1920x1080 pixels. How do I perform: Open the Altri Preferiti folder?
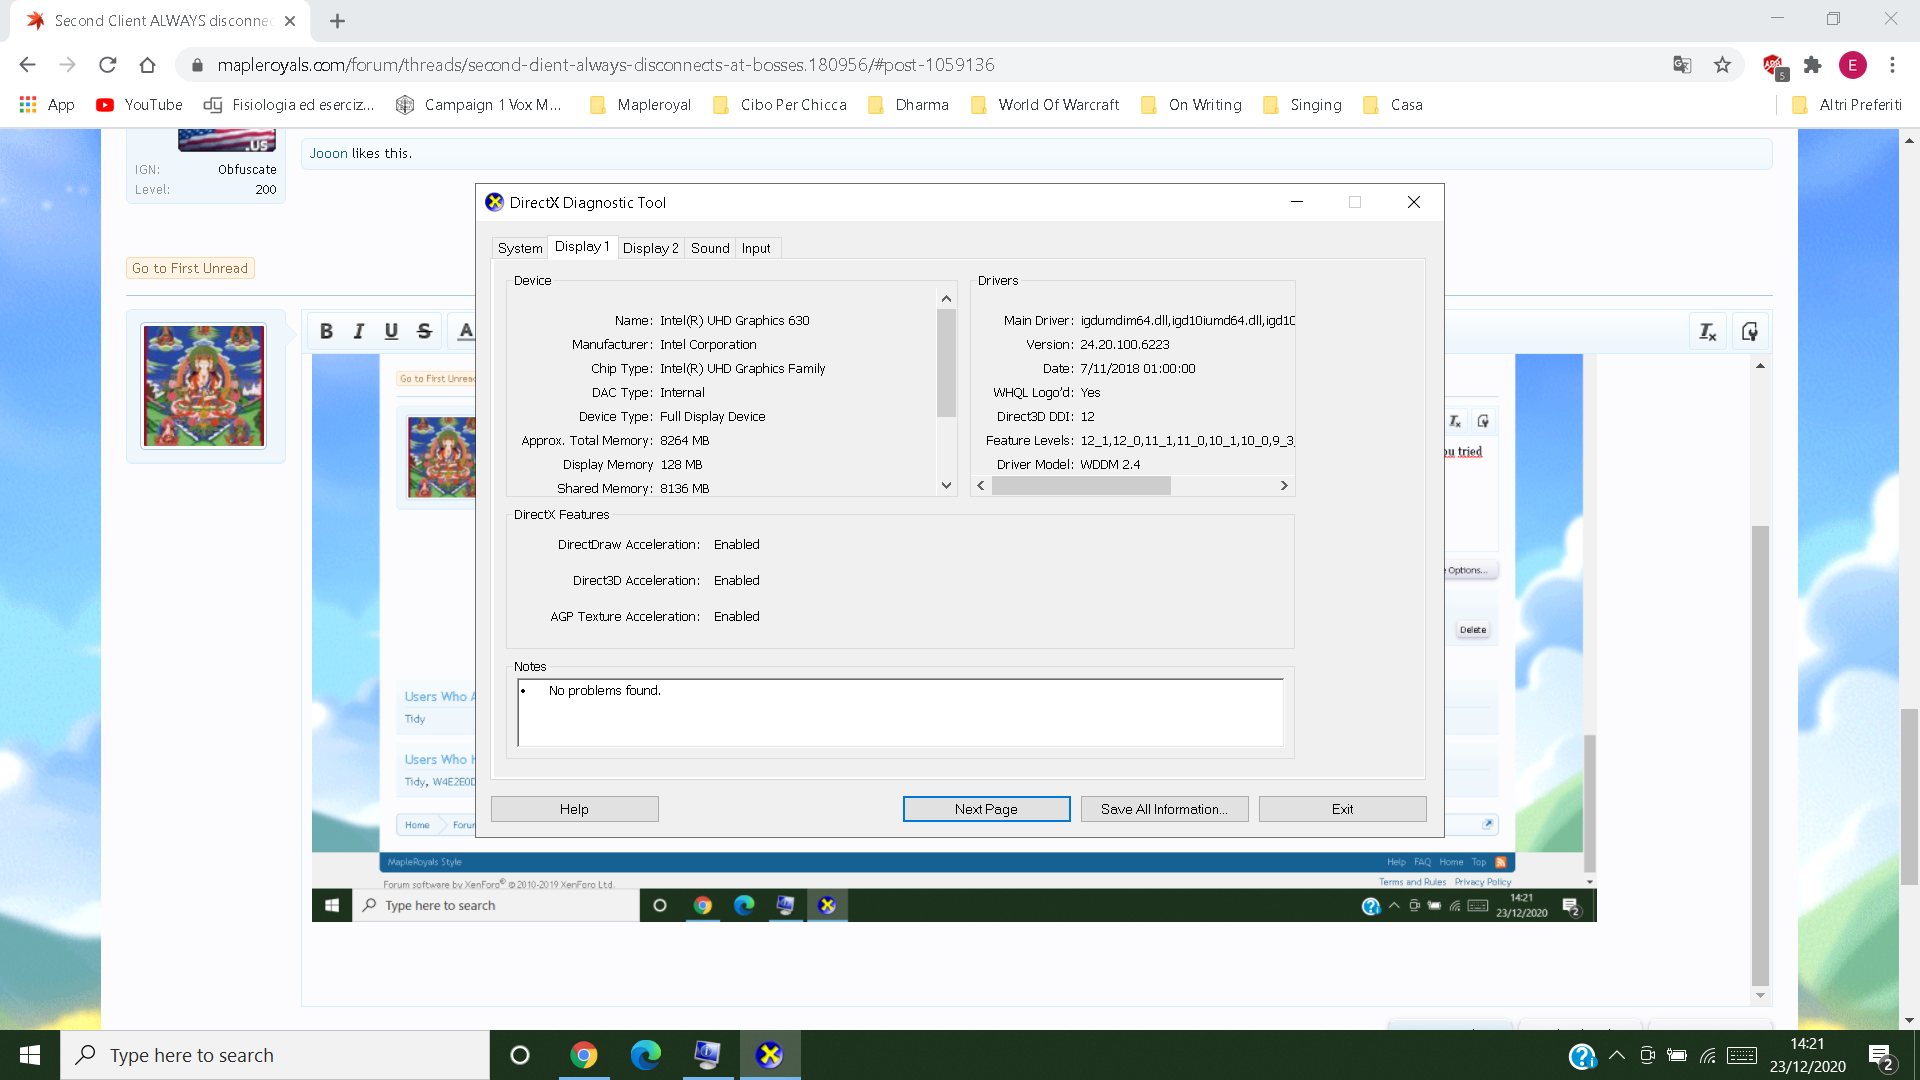[1847, 105]
